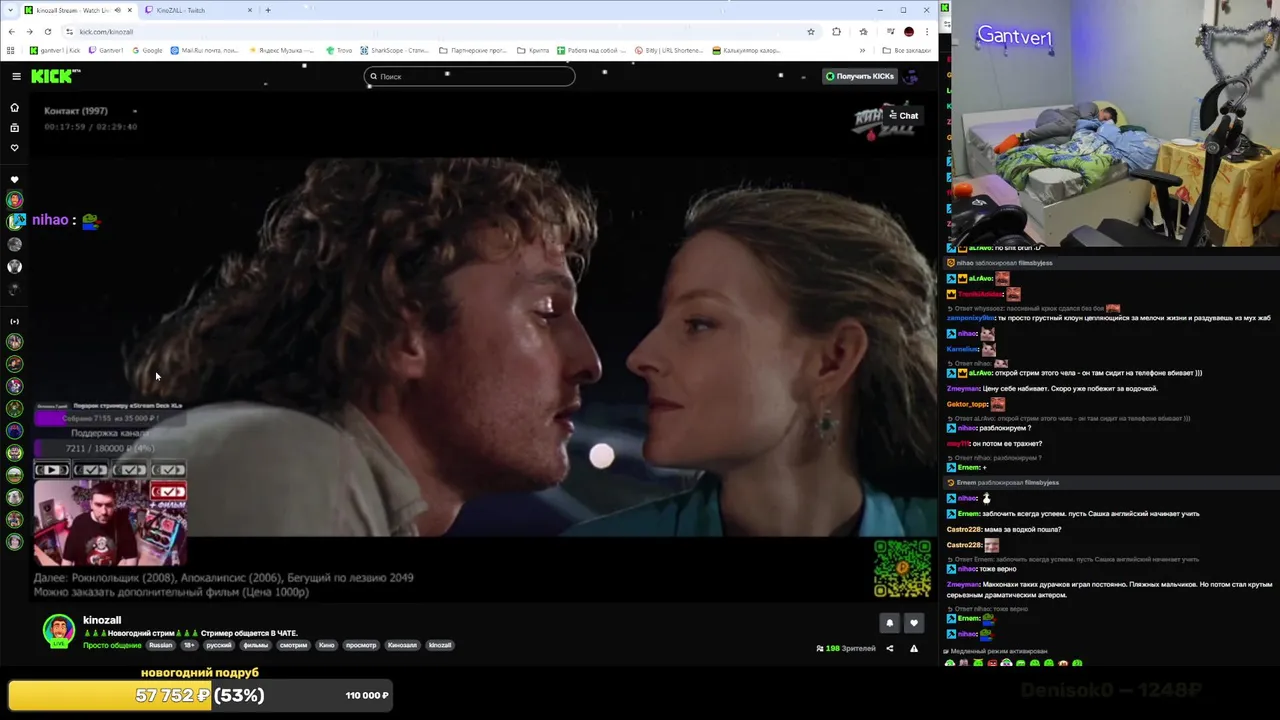This screenshot has height=720, width=1280.
Task: Click the 'просмотр' tag
Action: pyautogui.click(x=361, y=645)
